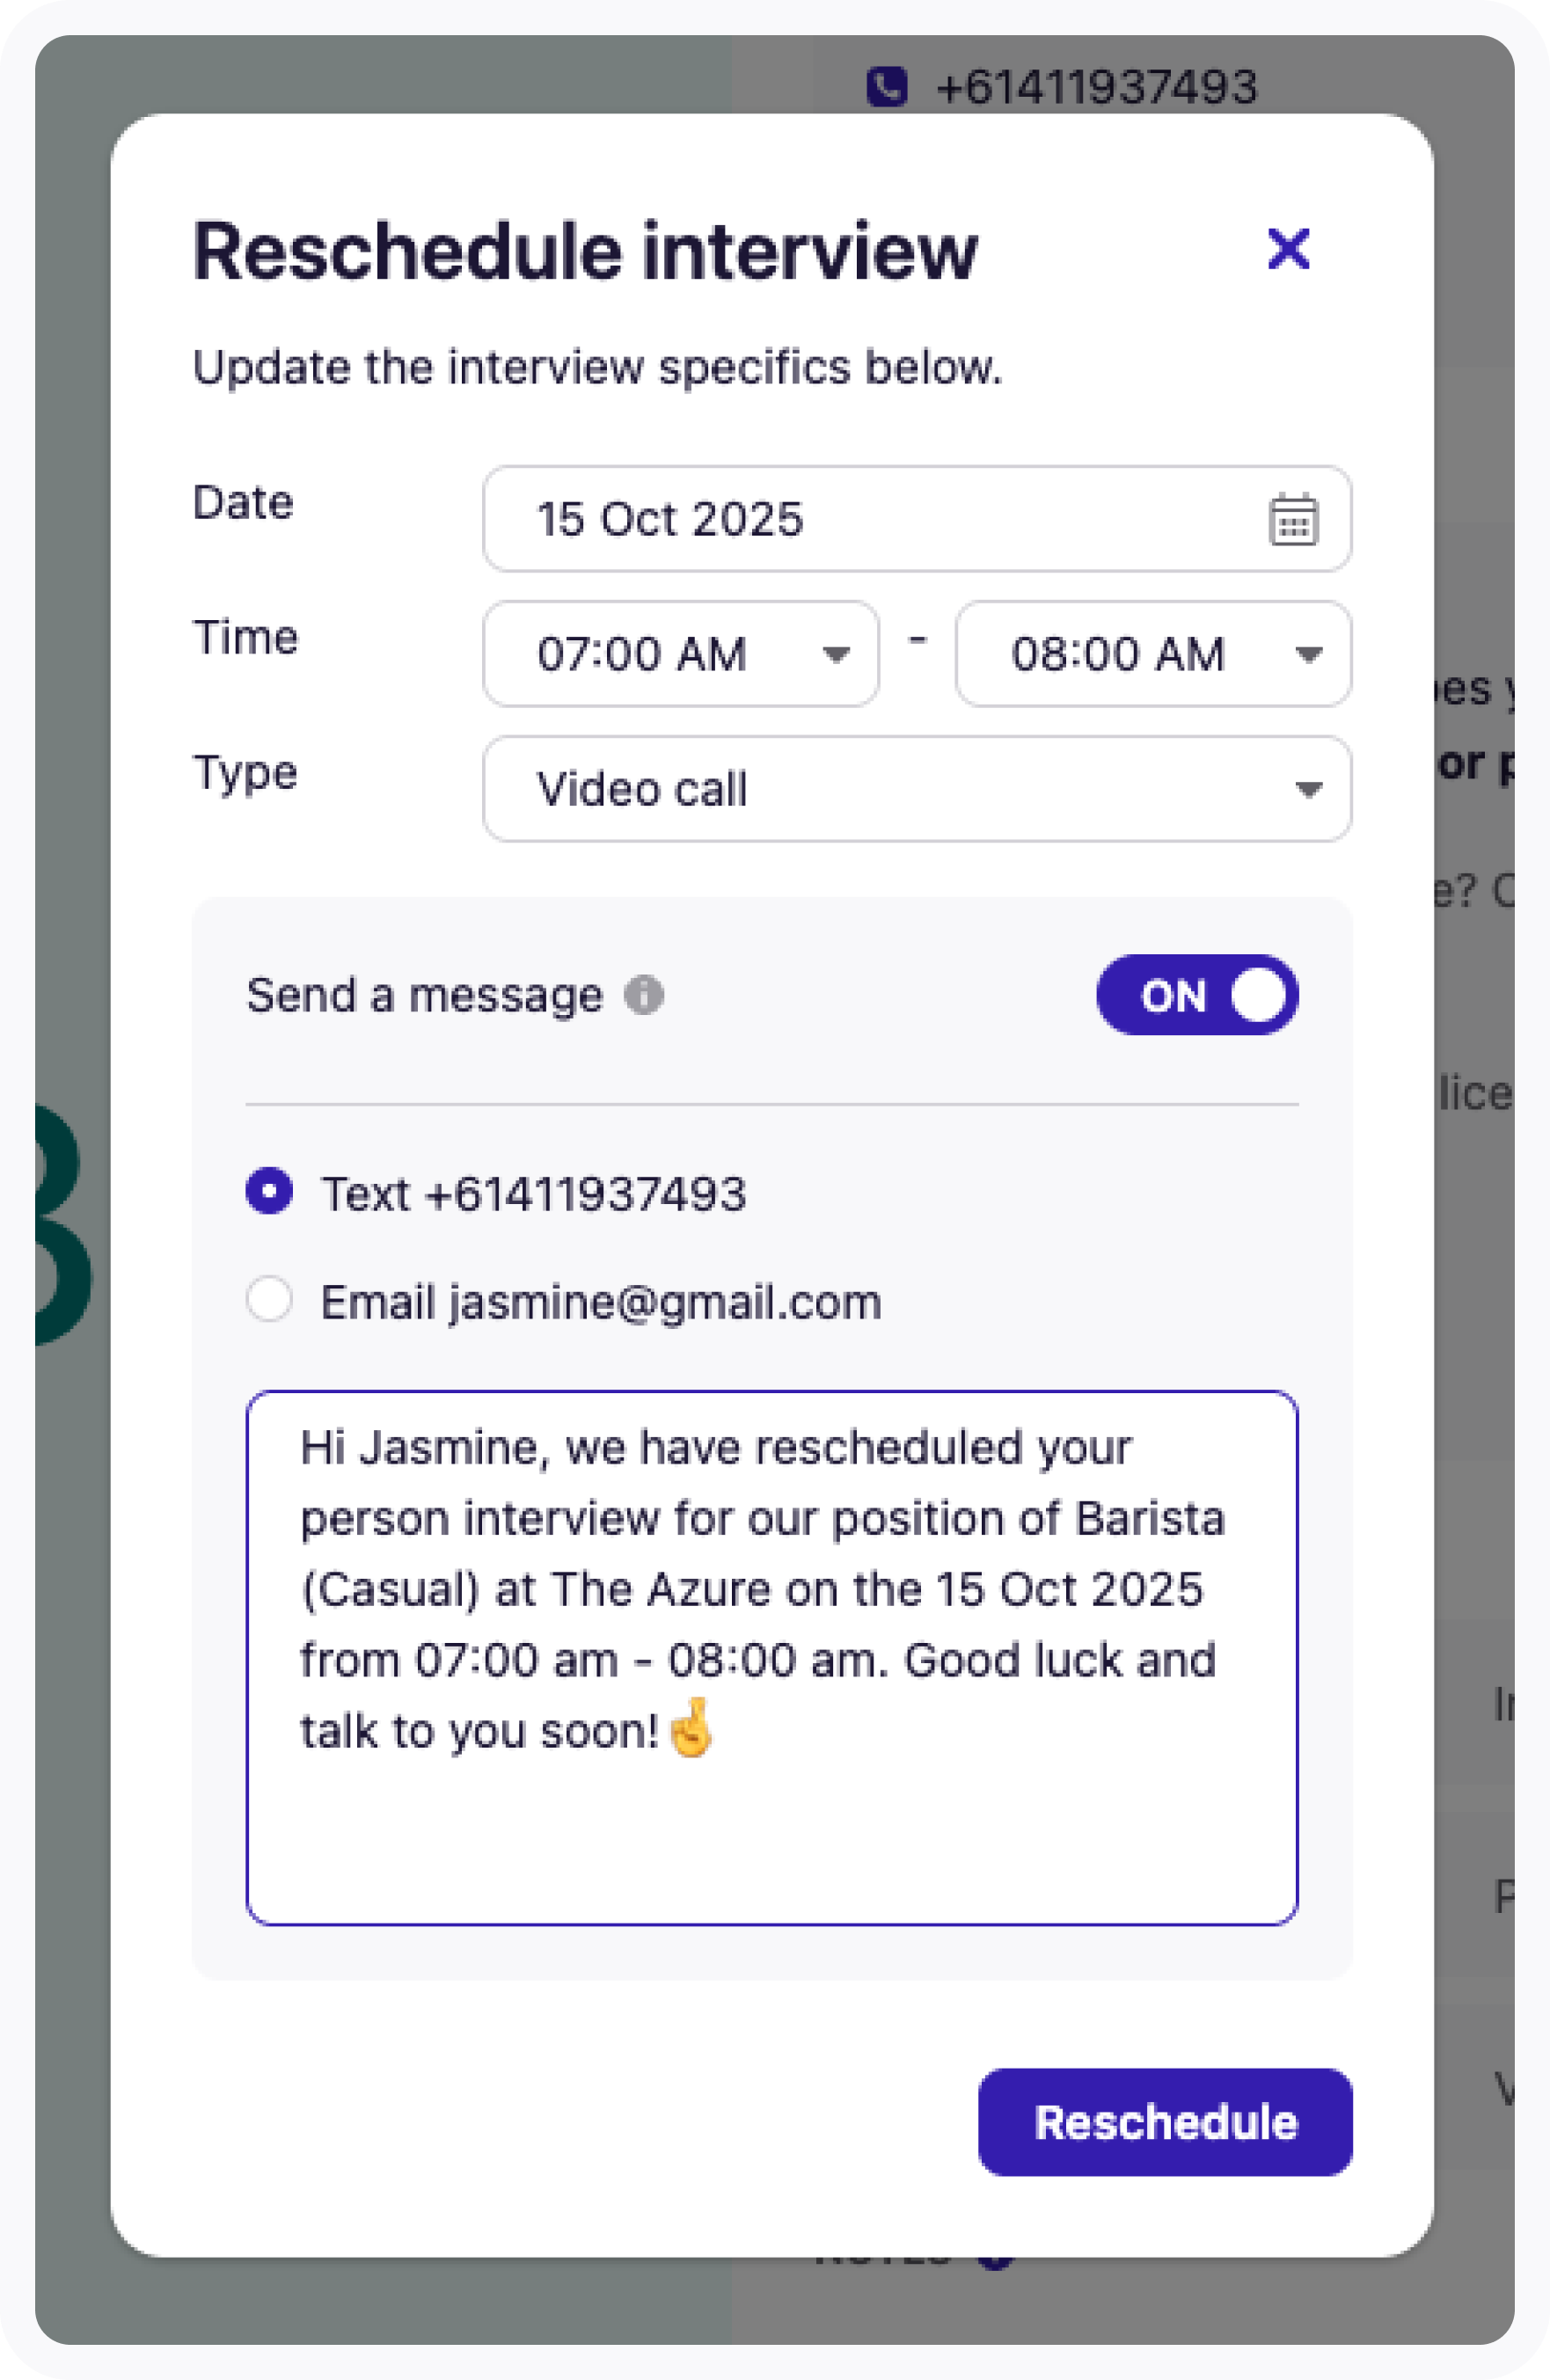Click the crossed-fingers emoji in message
1550x2380 pixels.
coord(690,1728)
